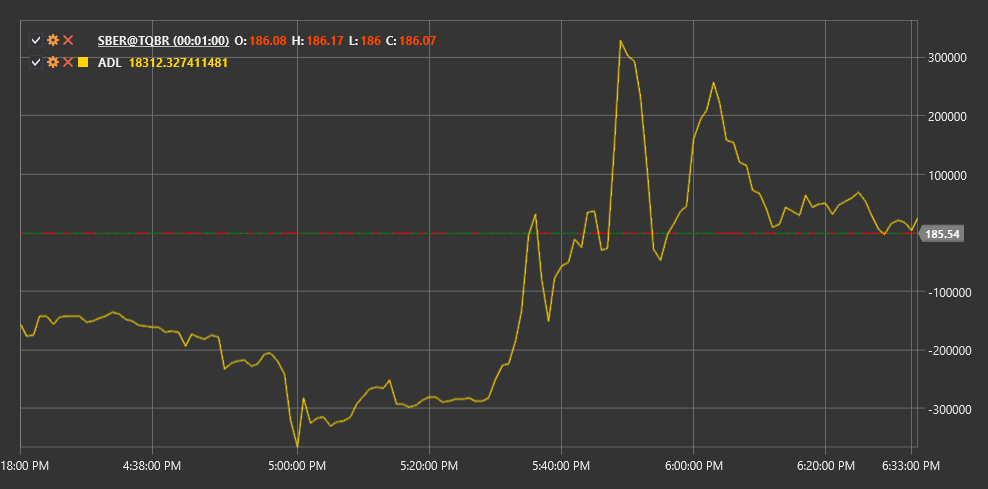Click the 185.54 price marker tag

pos(941,234)
